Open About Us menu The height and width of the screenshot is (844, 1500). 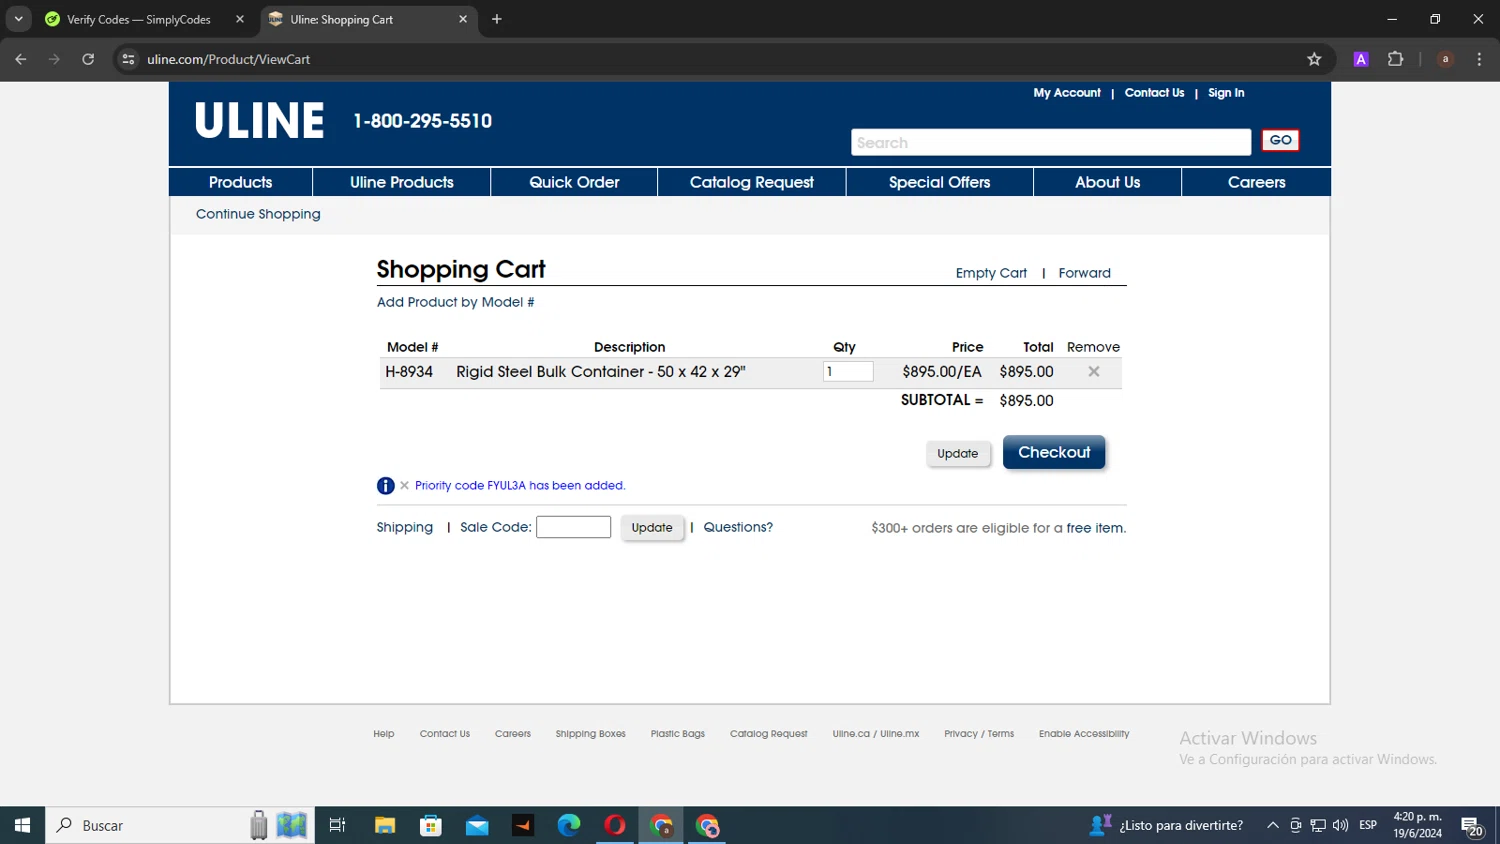tap(1107, 182)
